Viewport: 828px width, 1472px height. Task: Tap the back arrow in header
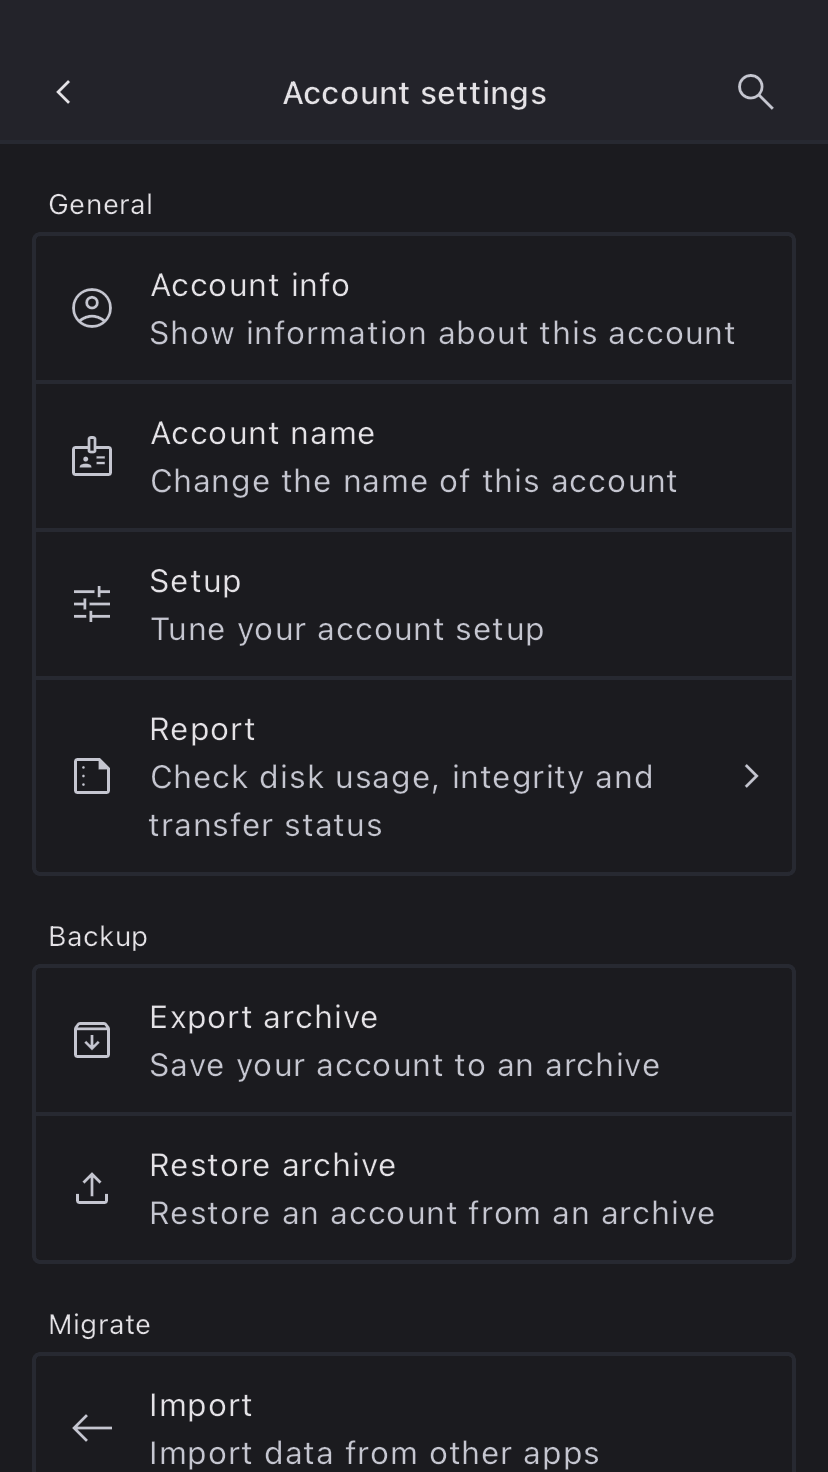[x=63, y=93]
